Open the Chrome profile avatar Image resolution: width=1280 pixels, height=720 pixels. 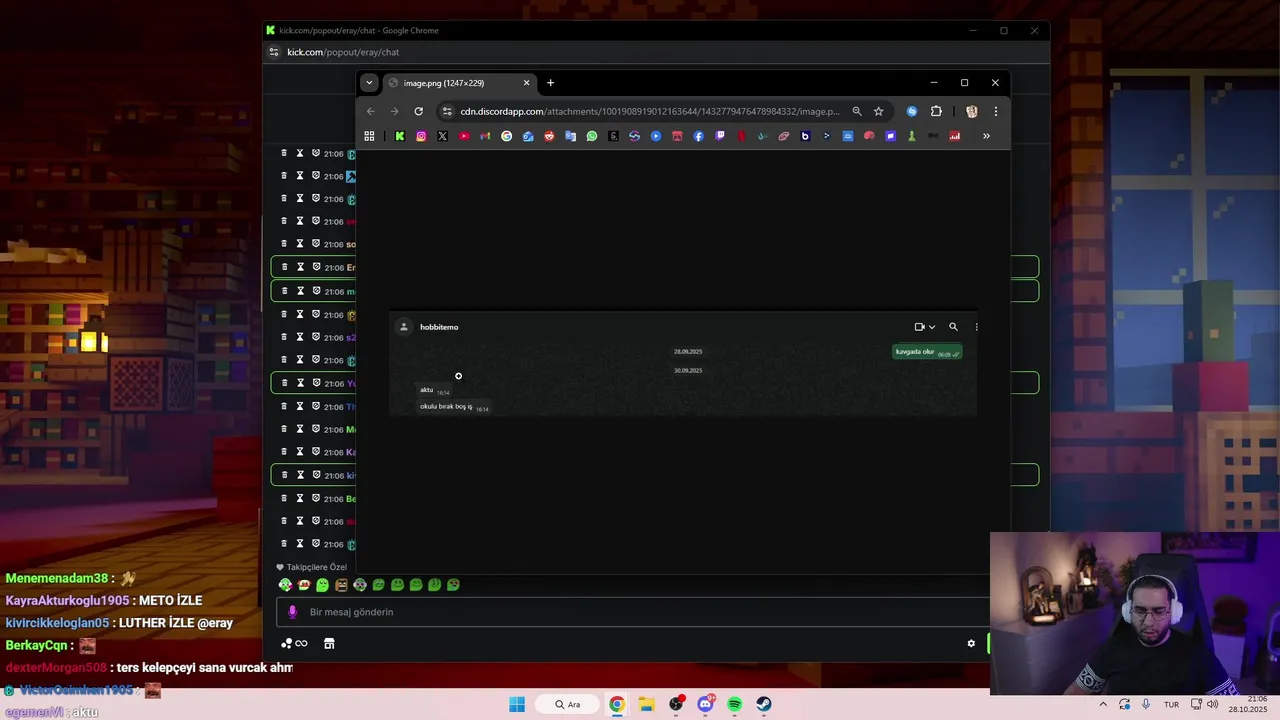point(971,111)
